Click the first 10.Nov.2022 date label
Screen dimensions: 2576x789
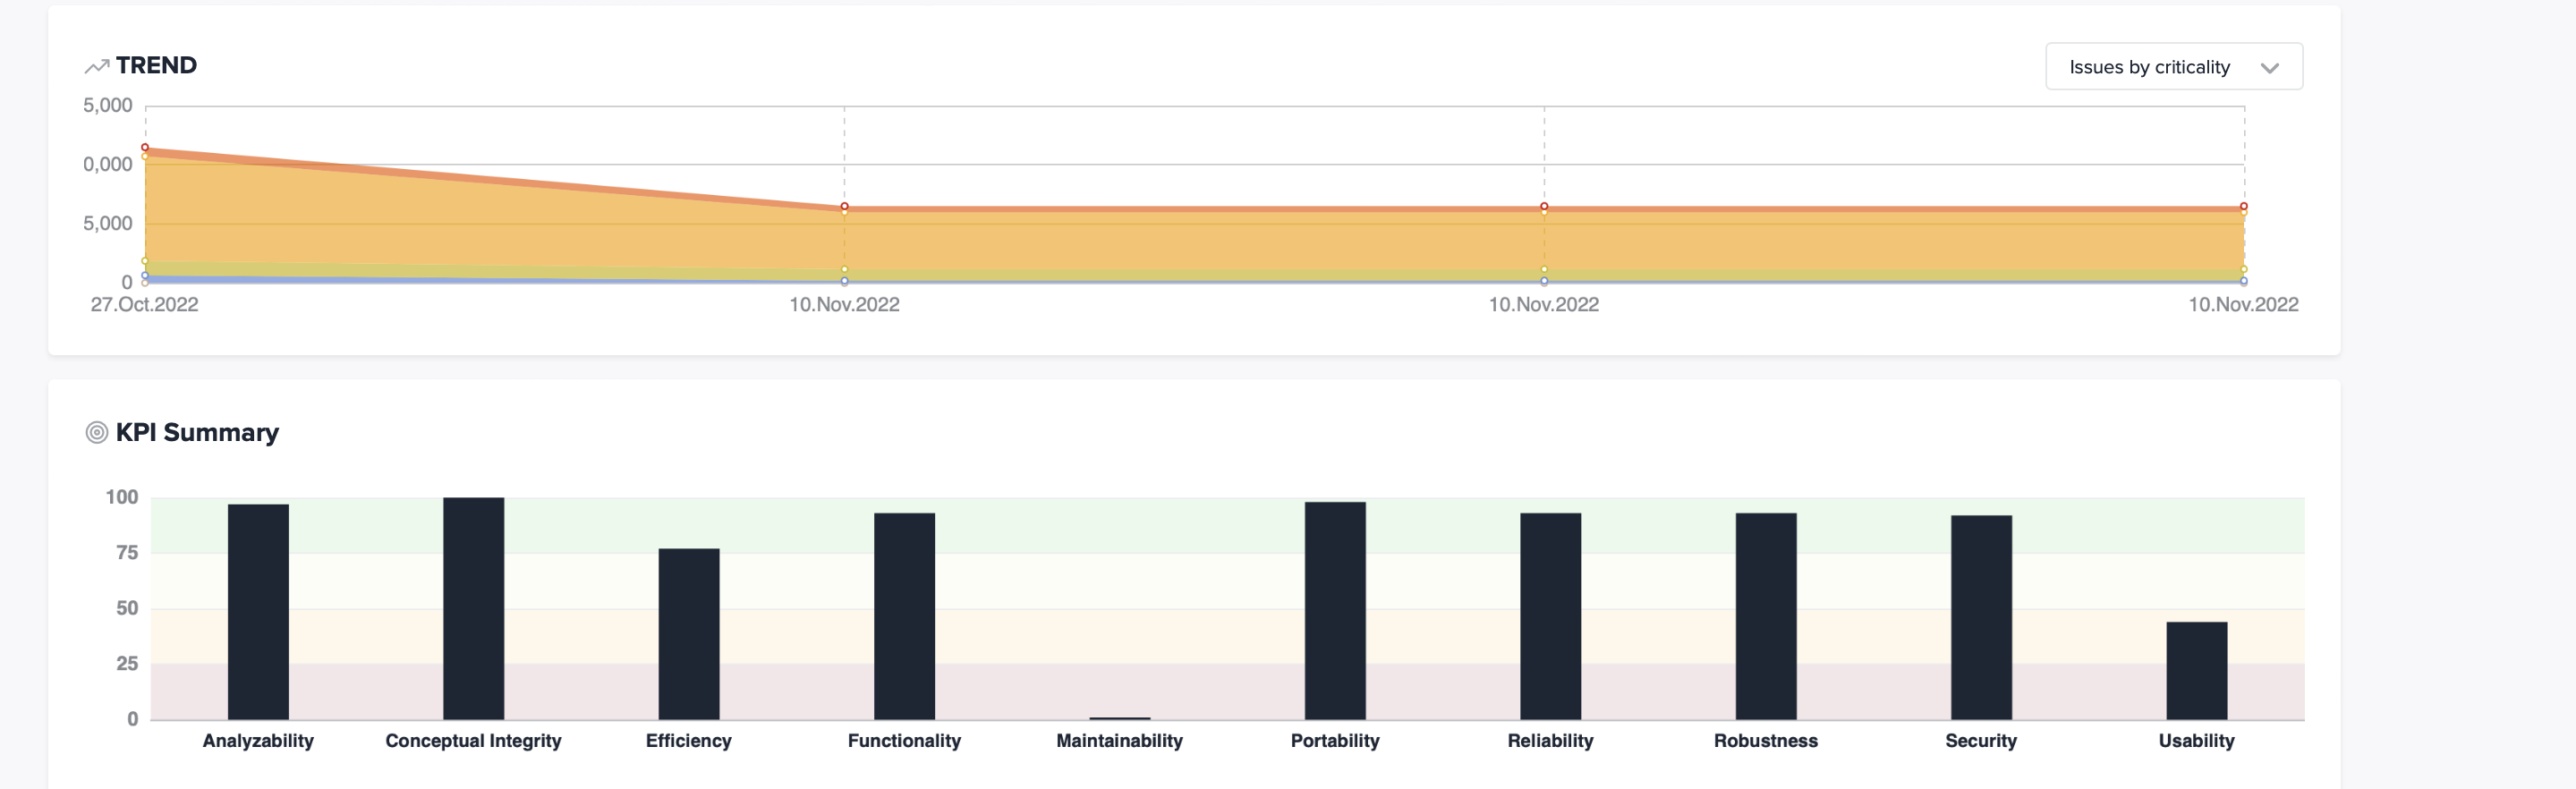point(844,304)
